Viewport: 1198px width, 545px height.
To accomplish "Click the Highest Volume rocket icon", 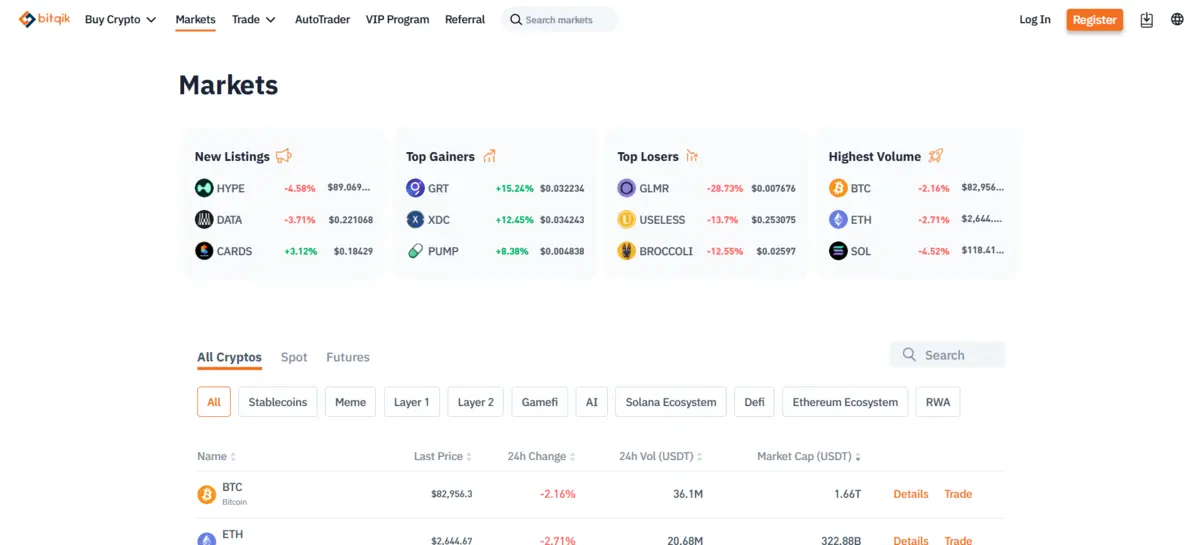I will click(935, 156).
